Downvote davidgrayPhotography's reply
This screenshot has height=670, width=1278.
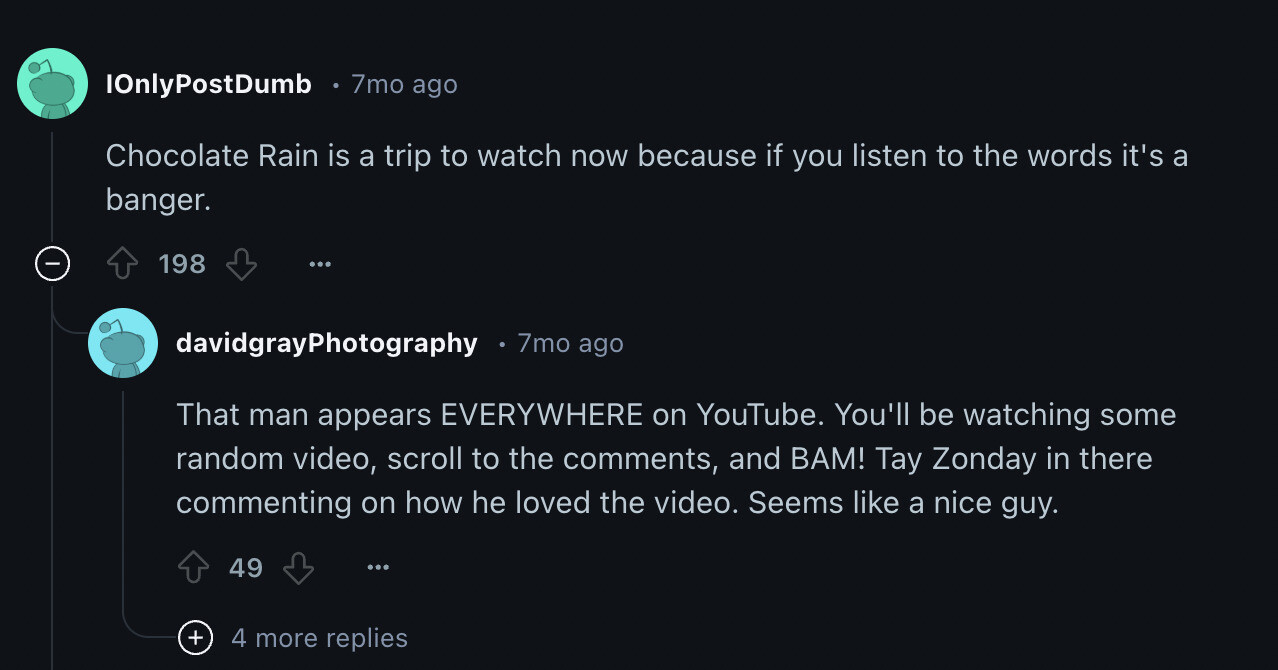[298, 569]
